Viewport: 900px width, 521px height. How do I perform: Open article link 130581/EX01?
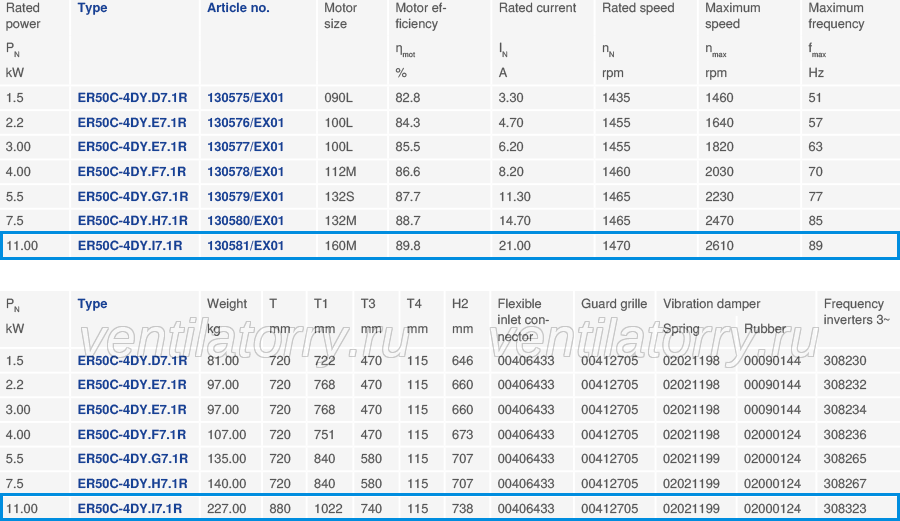click(x=245, y=246)
